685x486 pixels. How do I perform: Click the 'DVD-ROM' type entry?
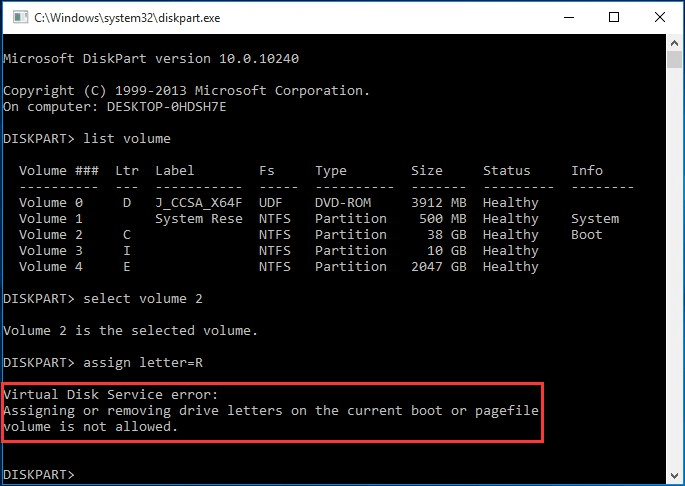point(343,203)
